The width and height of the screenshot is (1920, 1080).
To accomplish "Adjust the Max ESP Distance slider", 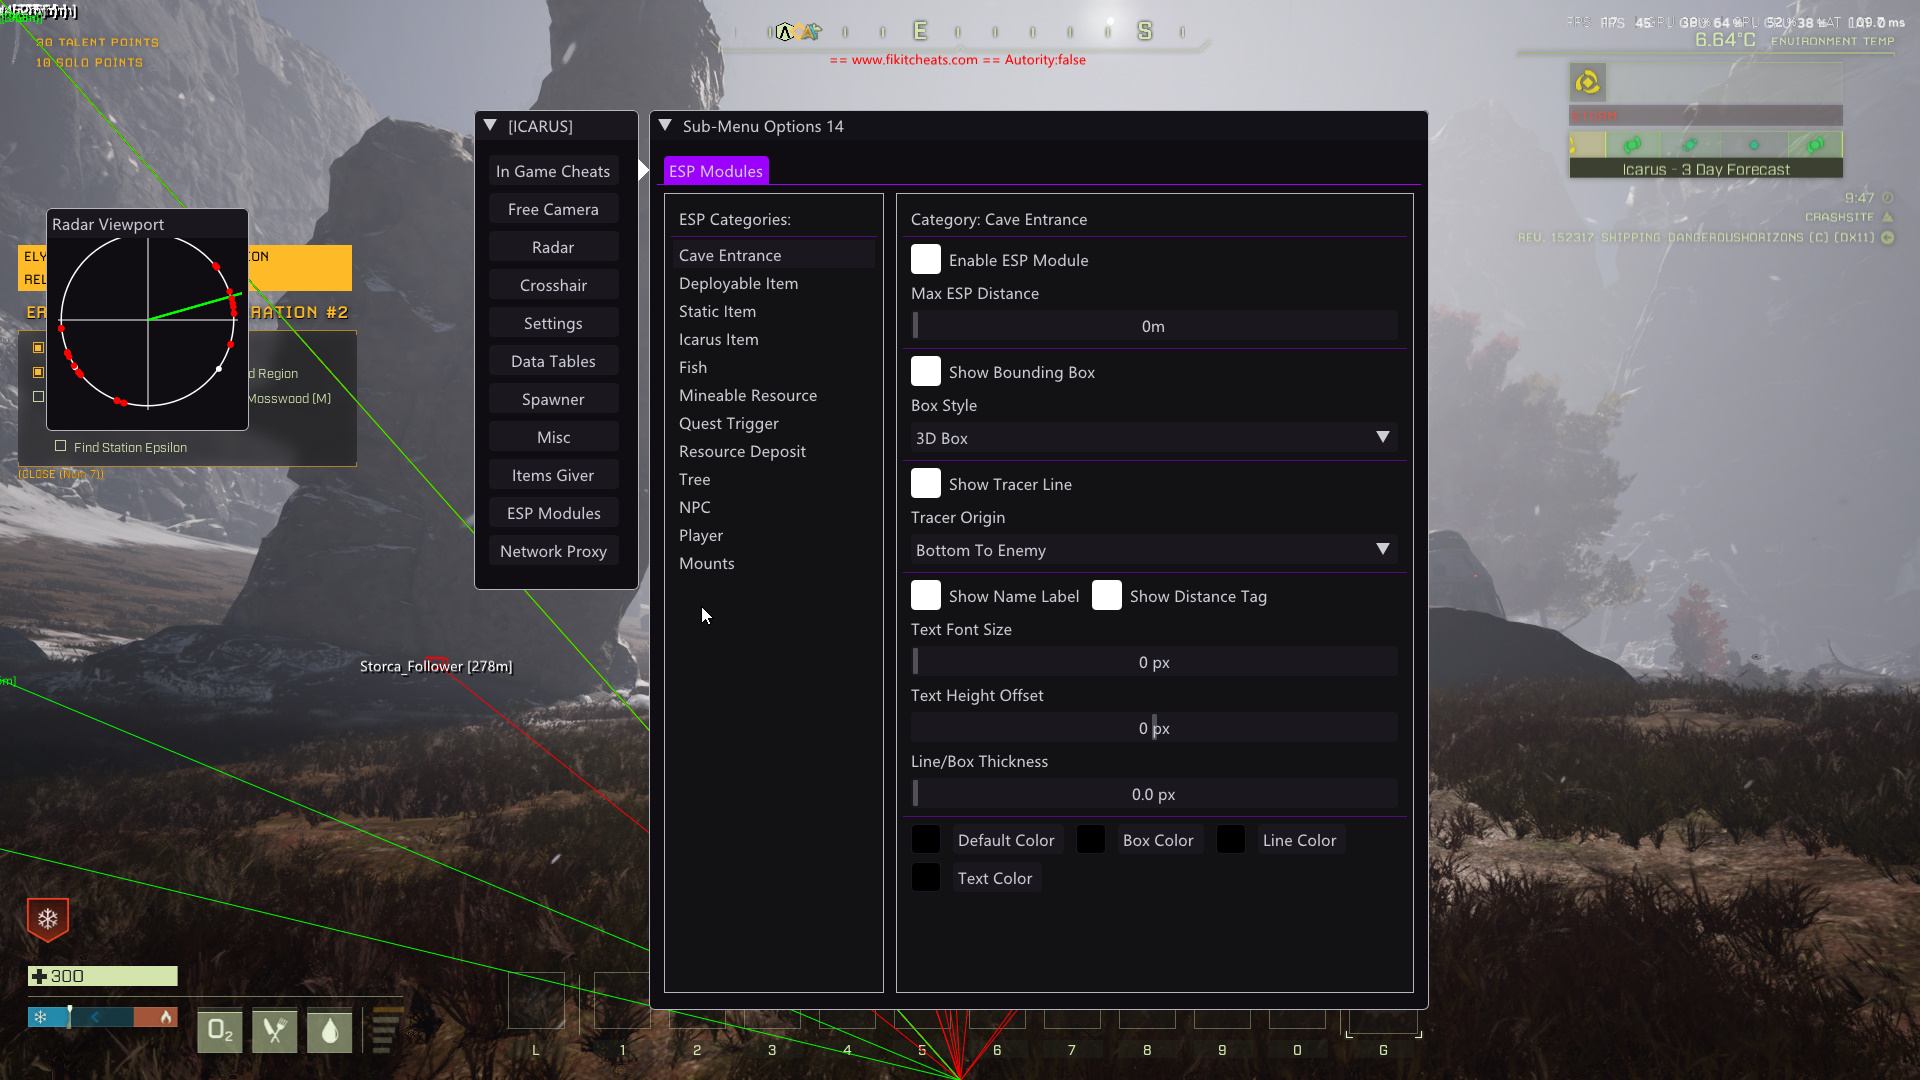I will click(1155, 326).
